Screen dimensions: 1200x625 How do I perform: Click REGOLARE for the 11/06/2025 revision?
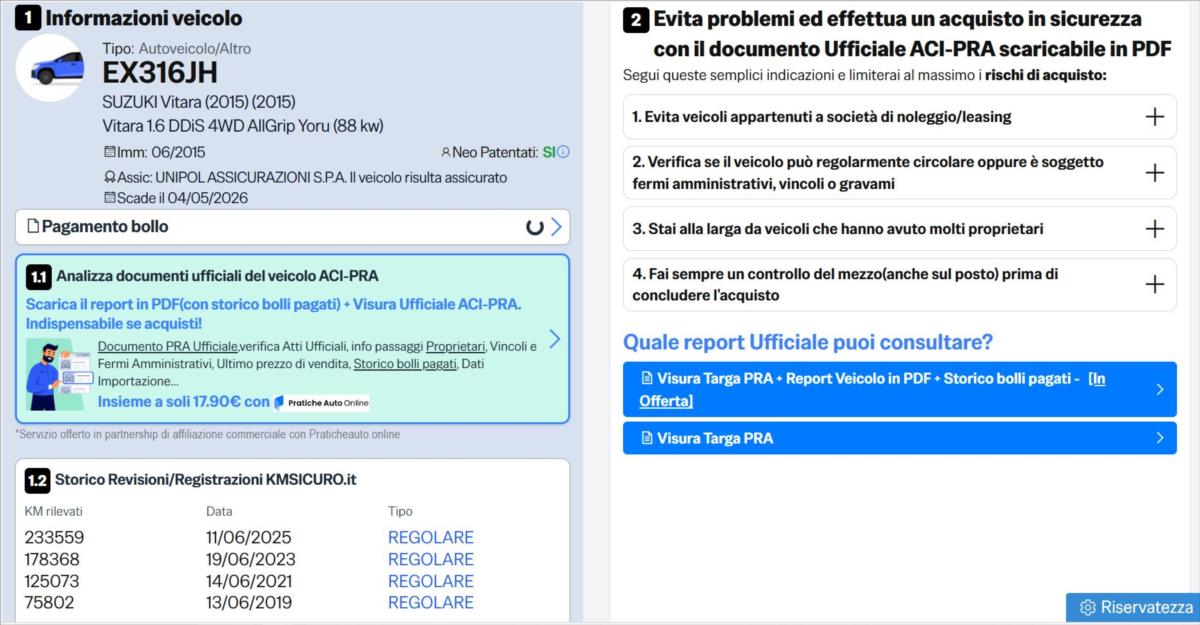point(430,537)
